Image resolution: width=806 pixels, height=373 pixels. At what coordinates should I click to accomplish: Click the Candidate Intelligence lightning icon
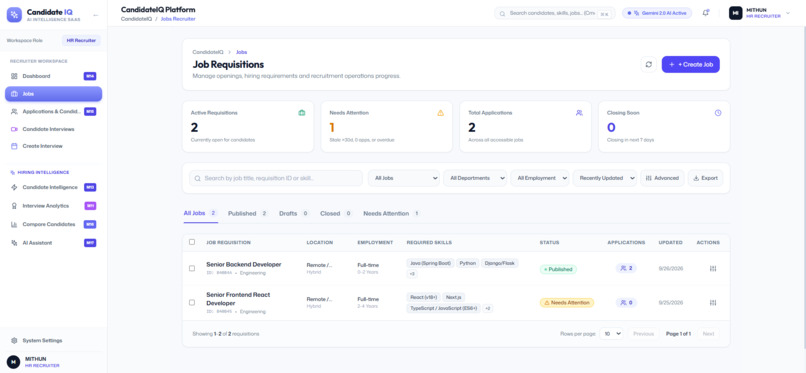14,188
